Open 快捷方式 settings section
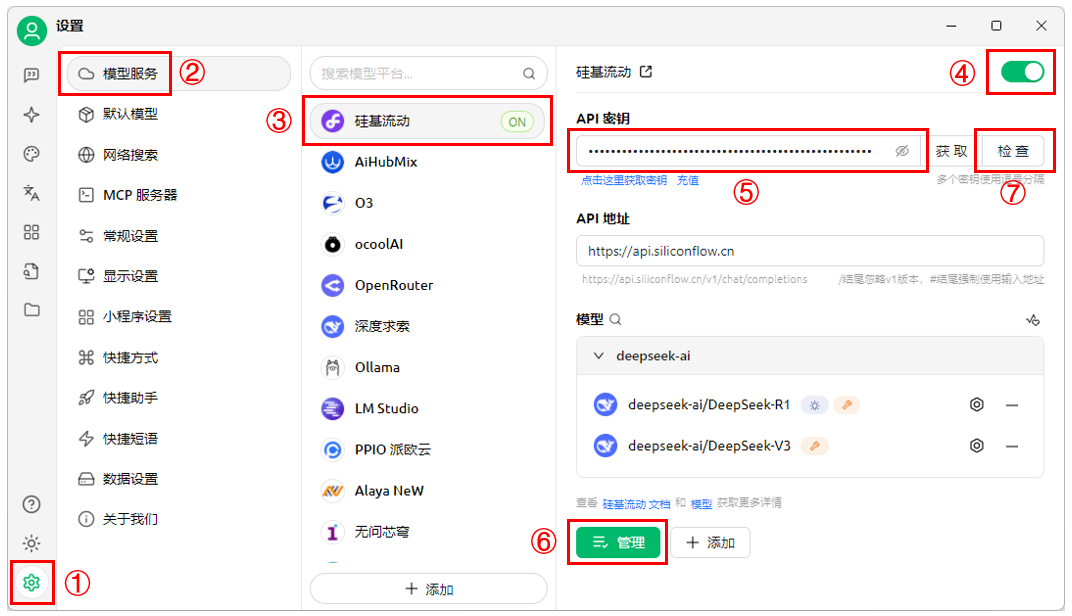 tap(179, 358)
